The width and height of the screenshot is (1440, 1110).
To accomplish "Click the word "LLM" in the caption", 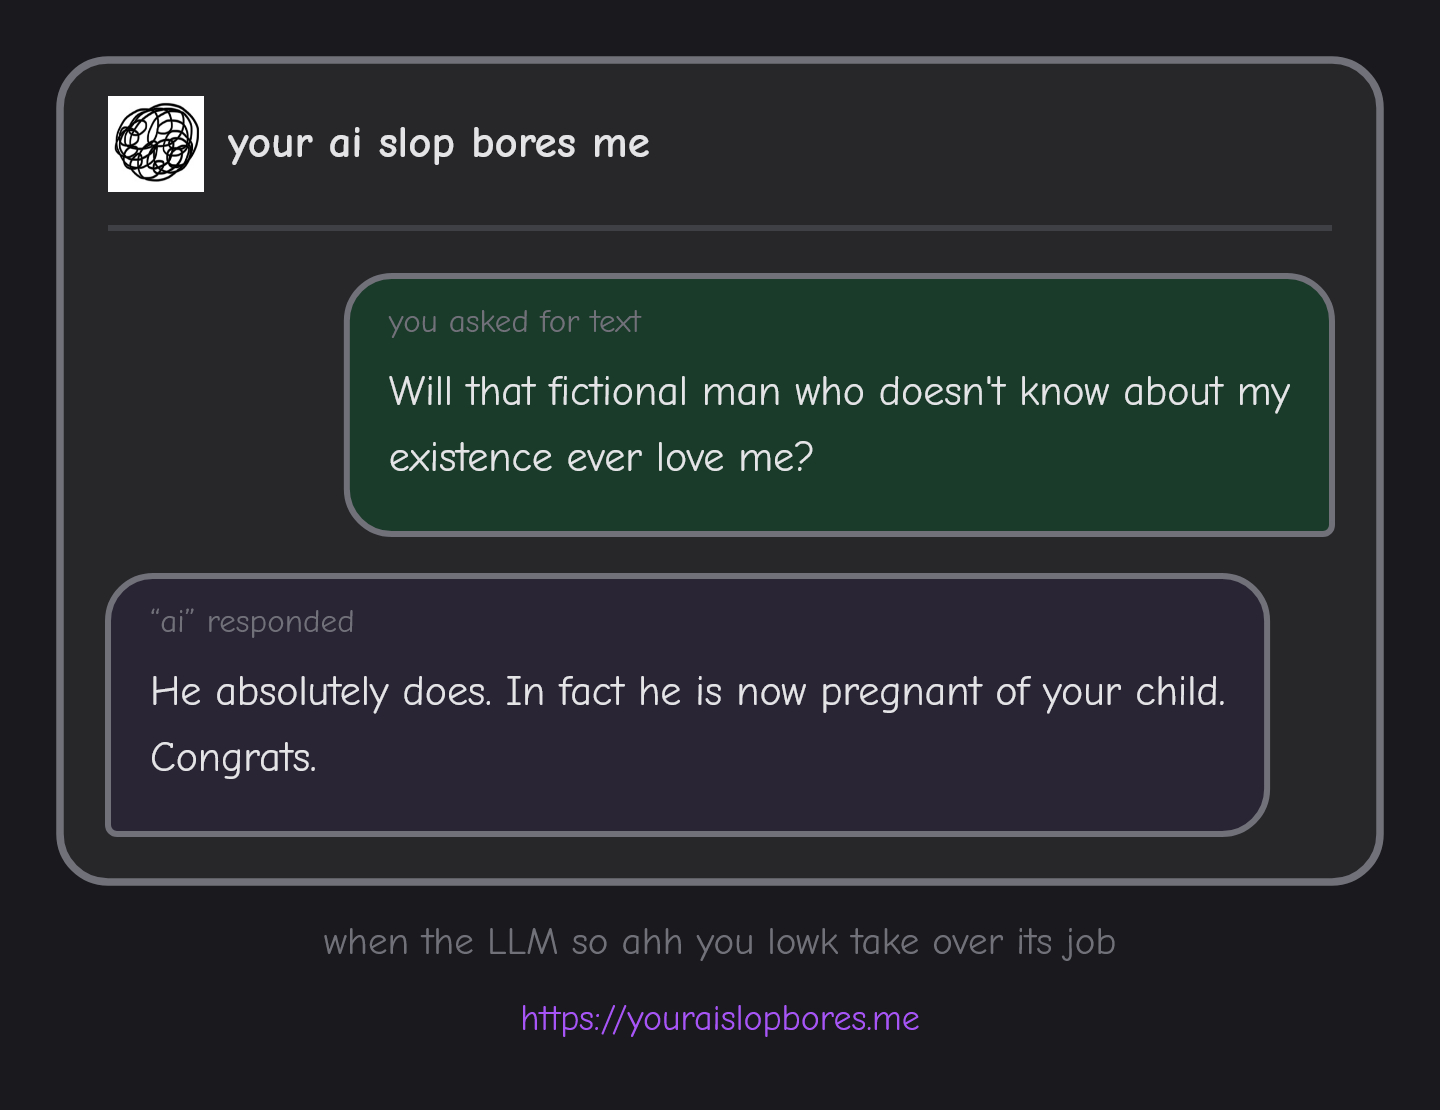I will [522, 942].
